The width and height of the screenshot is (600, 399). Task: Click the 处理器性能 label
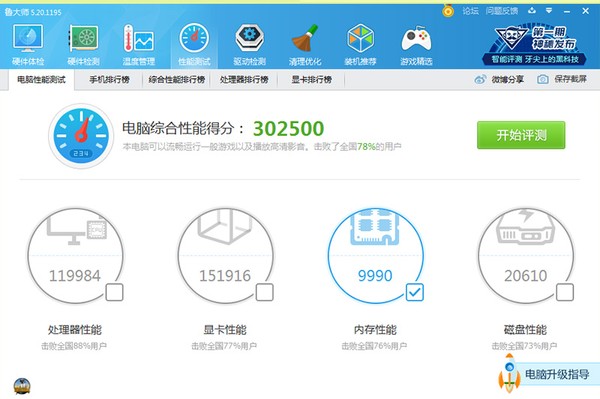(x=75, y=330)
